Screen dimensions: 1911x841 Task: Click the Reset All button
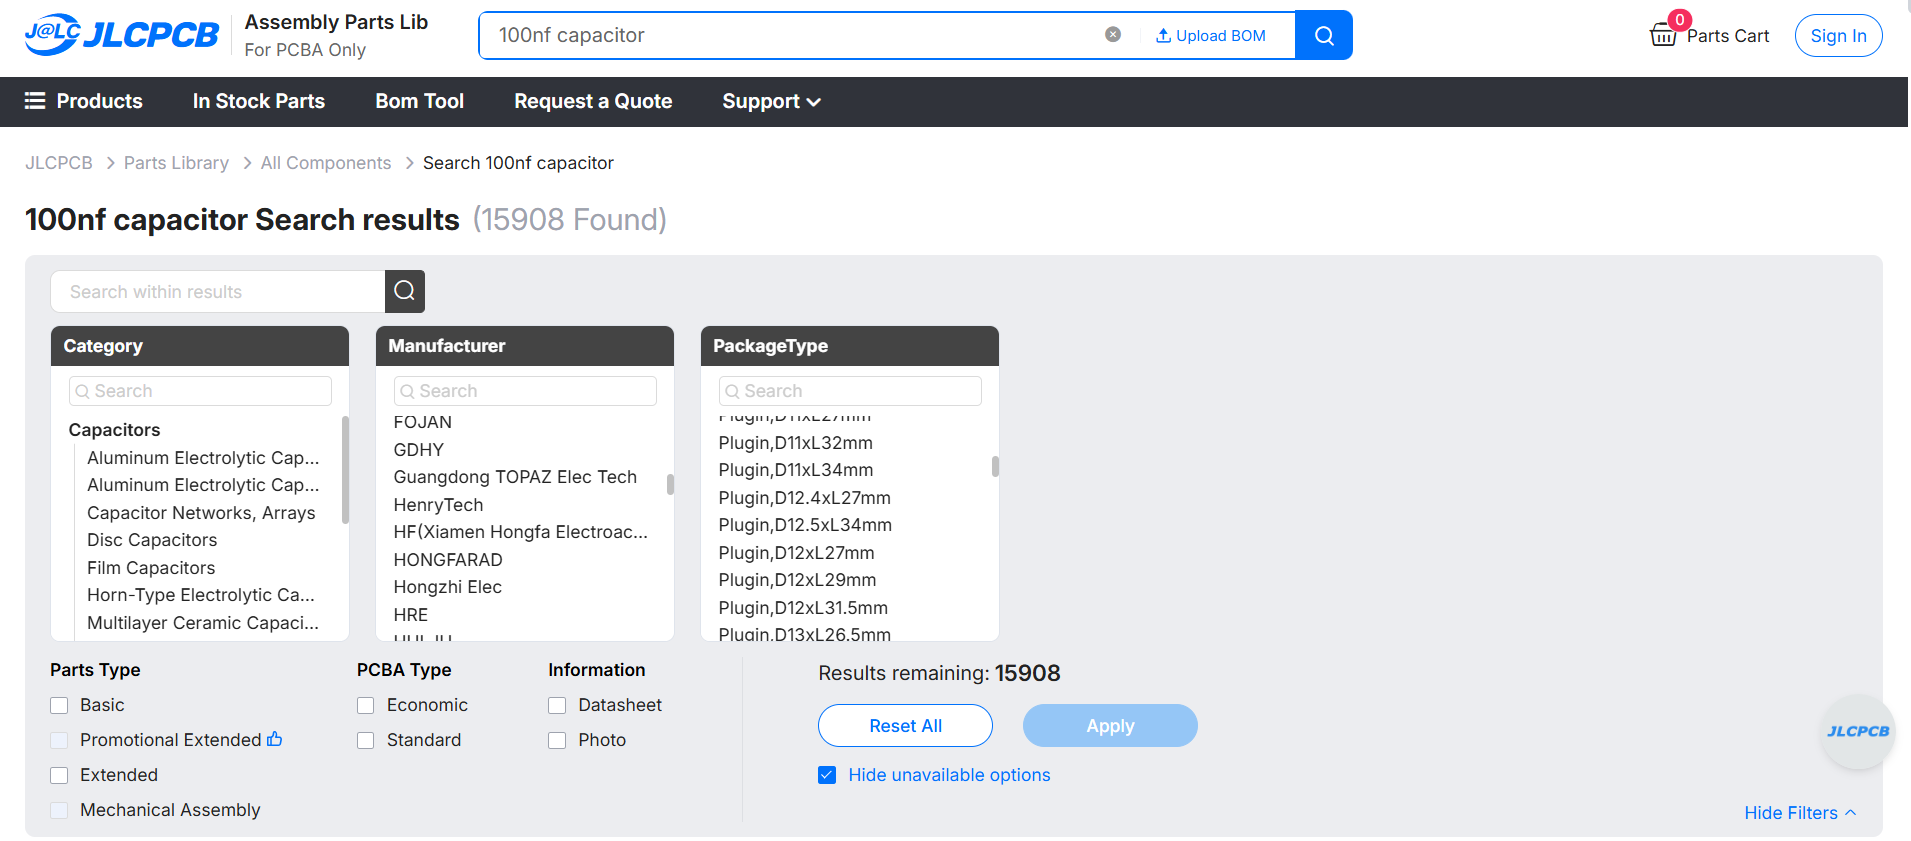pos(906,726)
